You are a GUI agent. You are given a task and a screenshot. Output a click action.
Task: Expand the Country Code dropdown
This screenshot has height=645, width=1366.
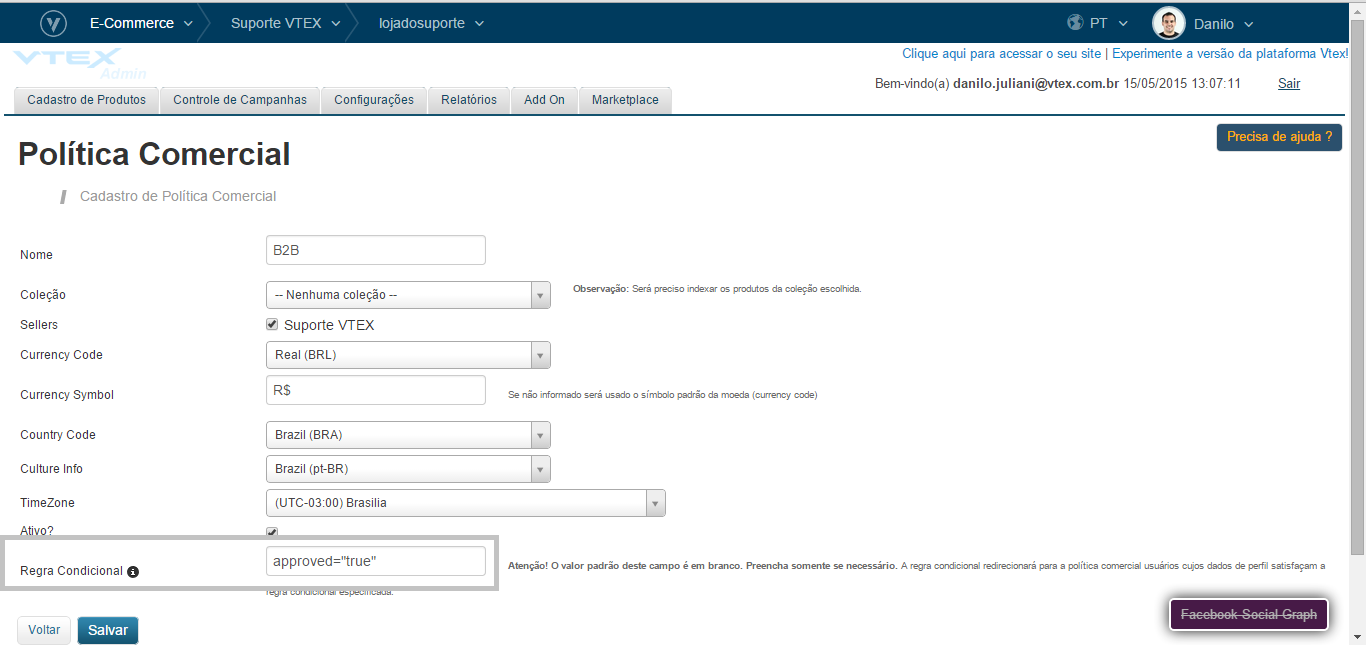[x=408, y=435]
